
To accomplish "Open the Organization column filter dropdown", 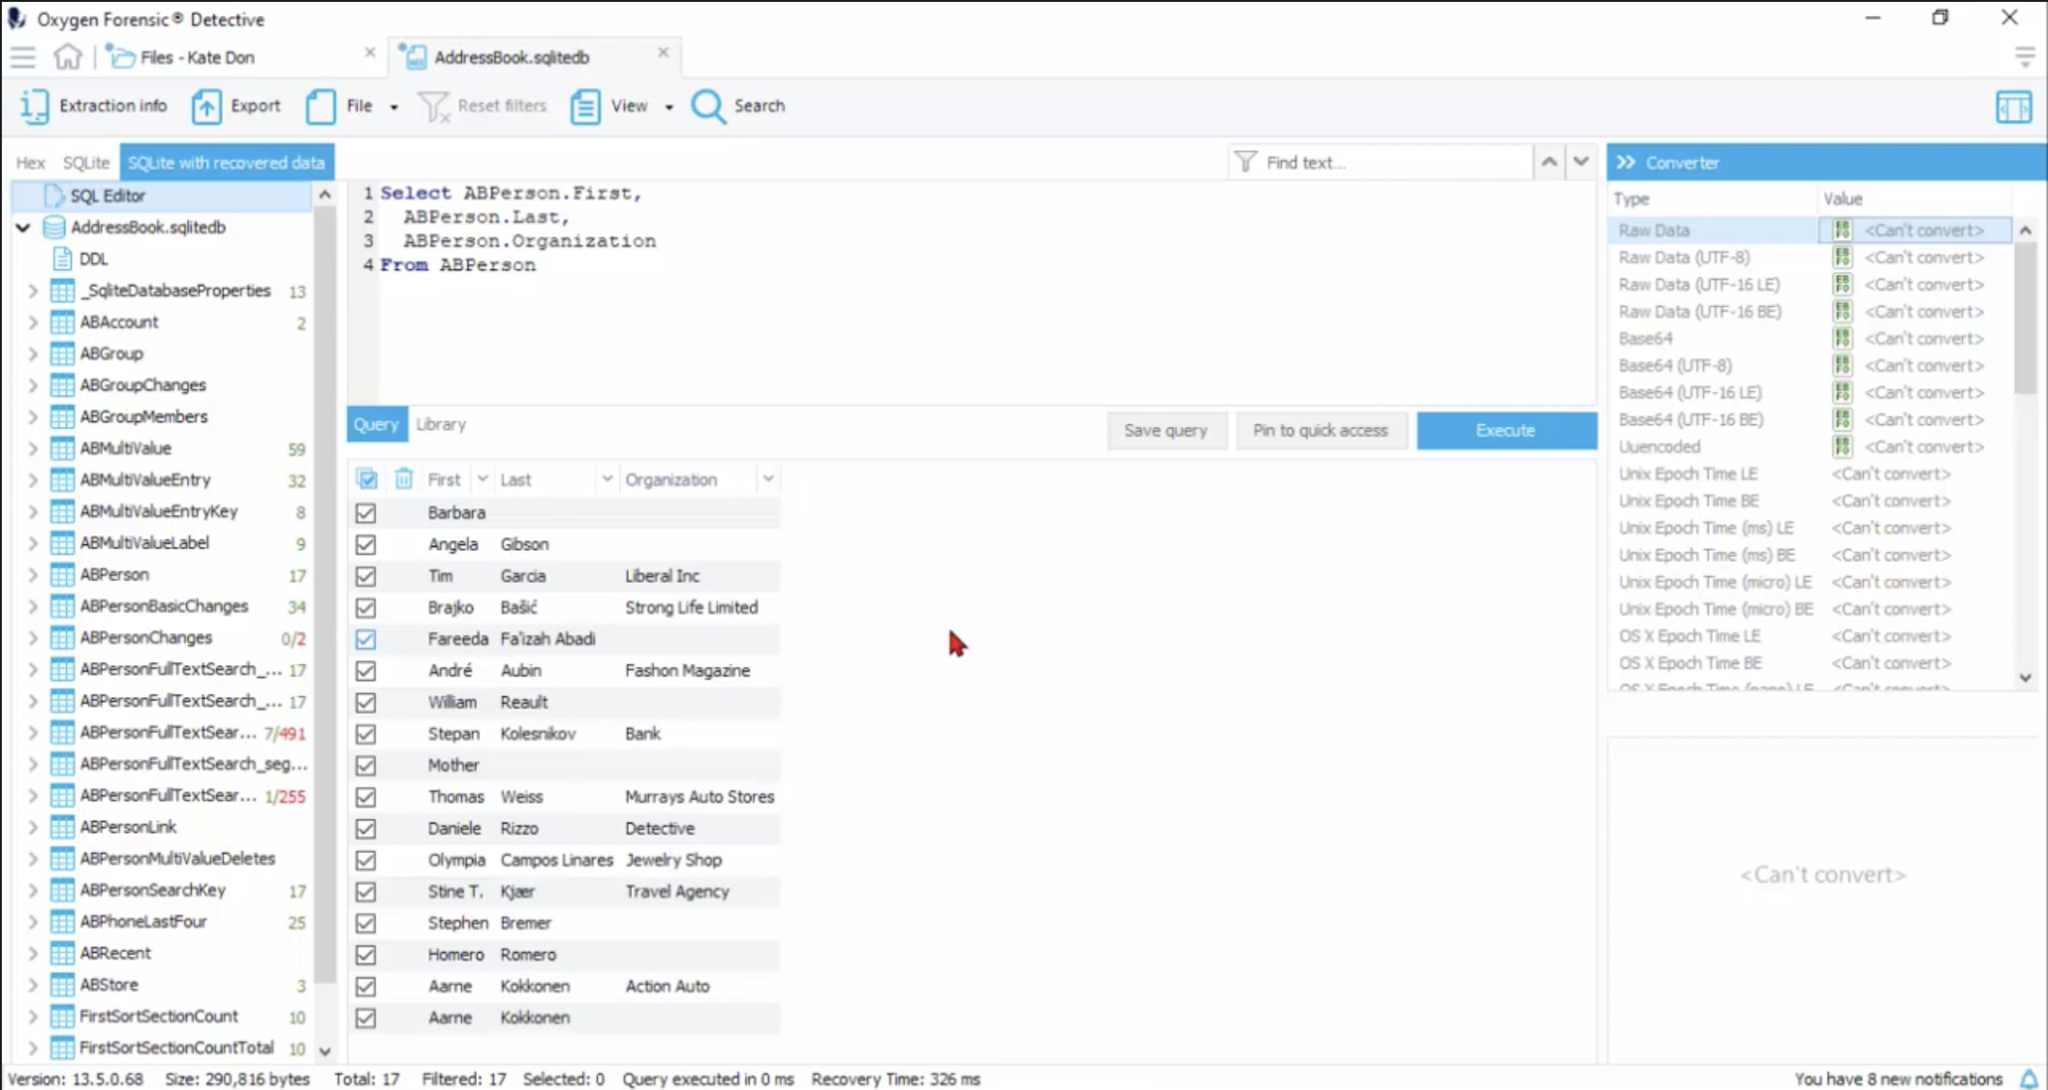I will pos(768,479).
